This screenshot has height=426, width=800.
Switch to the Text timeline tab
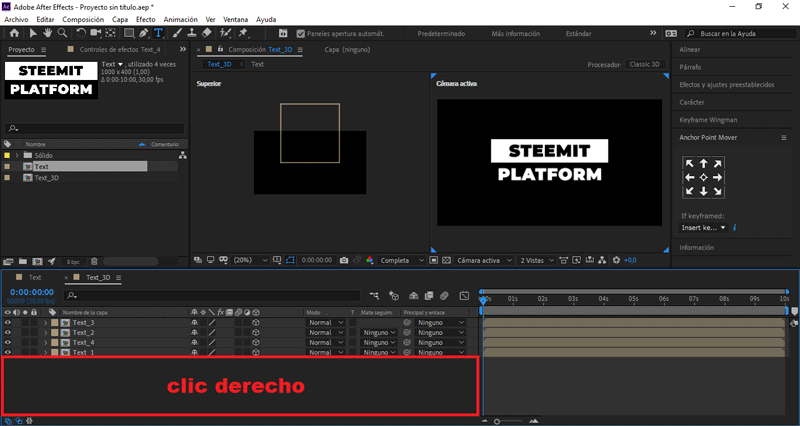pos(34,277)
